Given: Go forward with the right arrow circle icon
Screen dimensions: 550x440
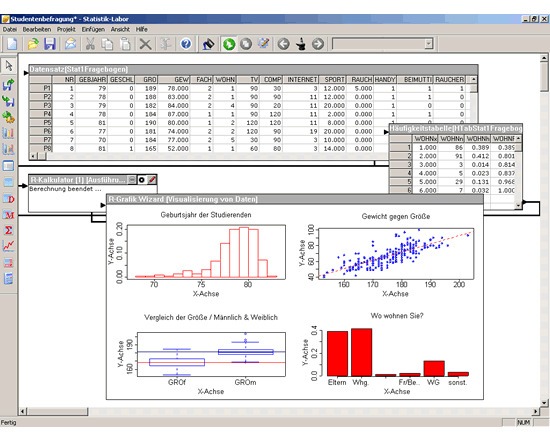Looking at the screenshot, I should pyautogui.click(x=318, y=44).
